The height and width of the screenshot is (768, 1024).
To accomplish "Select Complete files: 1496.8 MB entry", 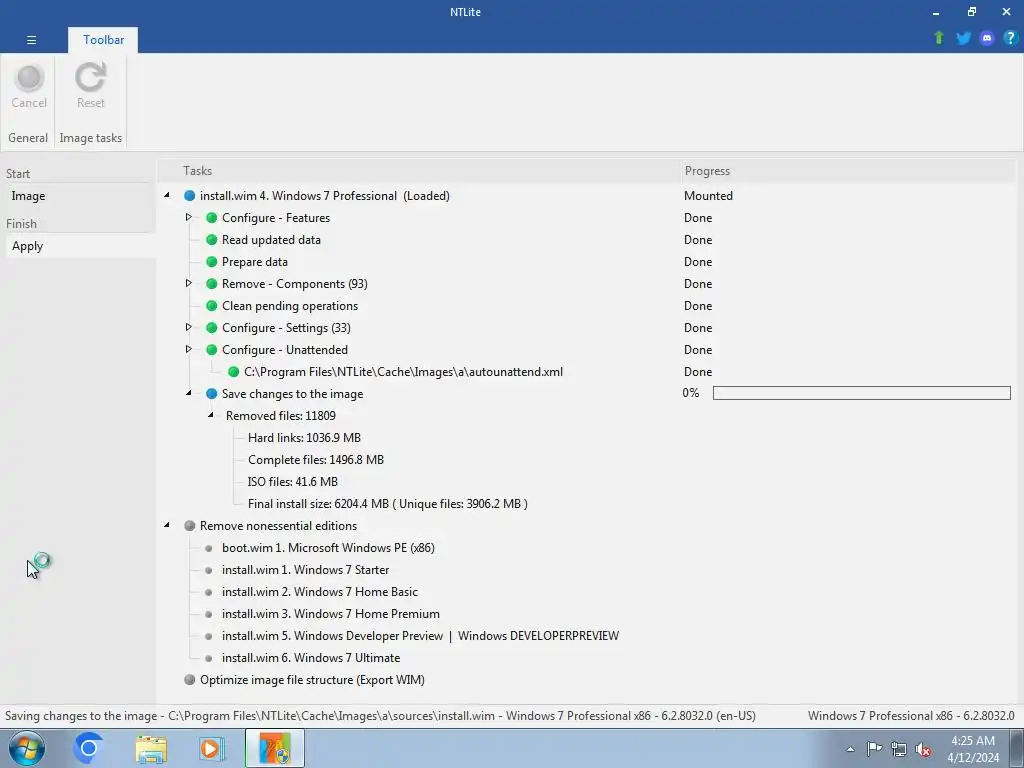I will tap(315, 460).
